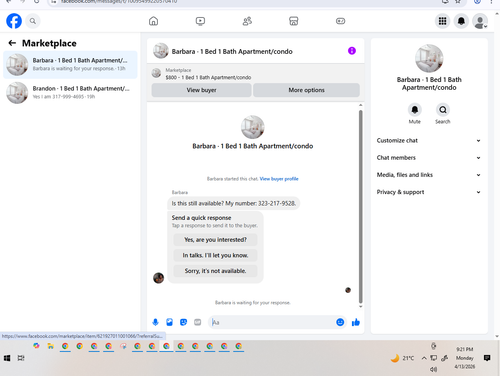Image resolution: width=500 pixels, height=376 pixels.
Task: Click the volume speaker tray icon
Action: click(x=433, y=369)
